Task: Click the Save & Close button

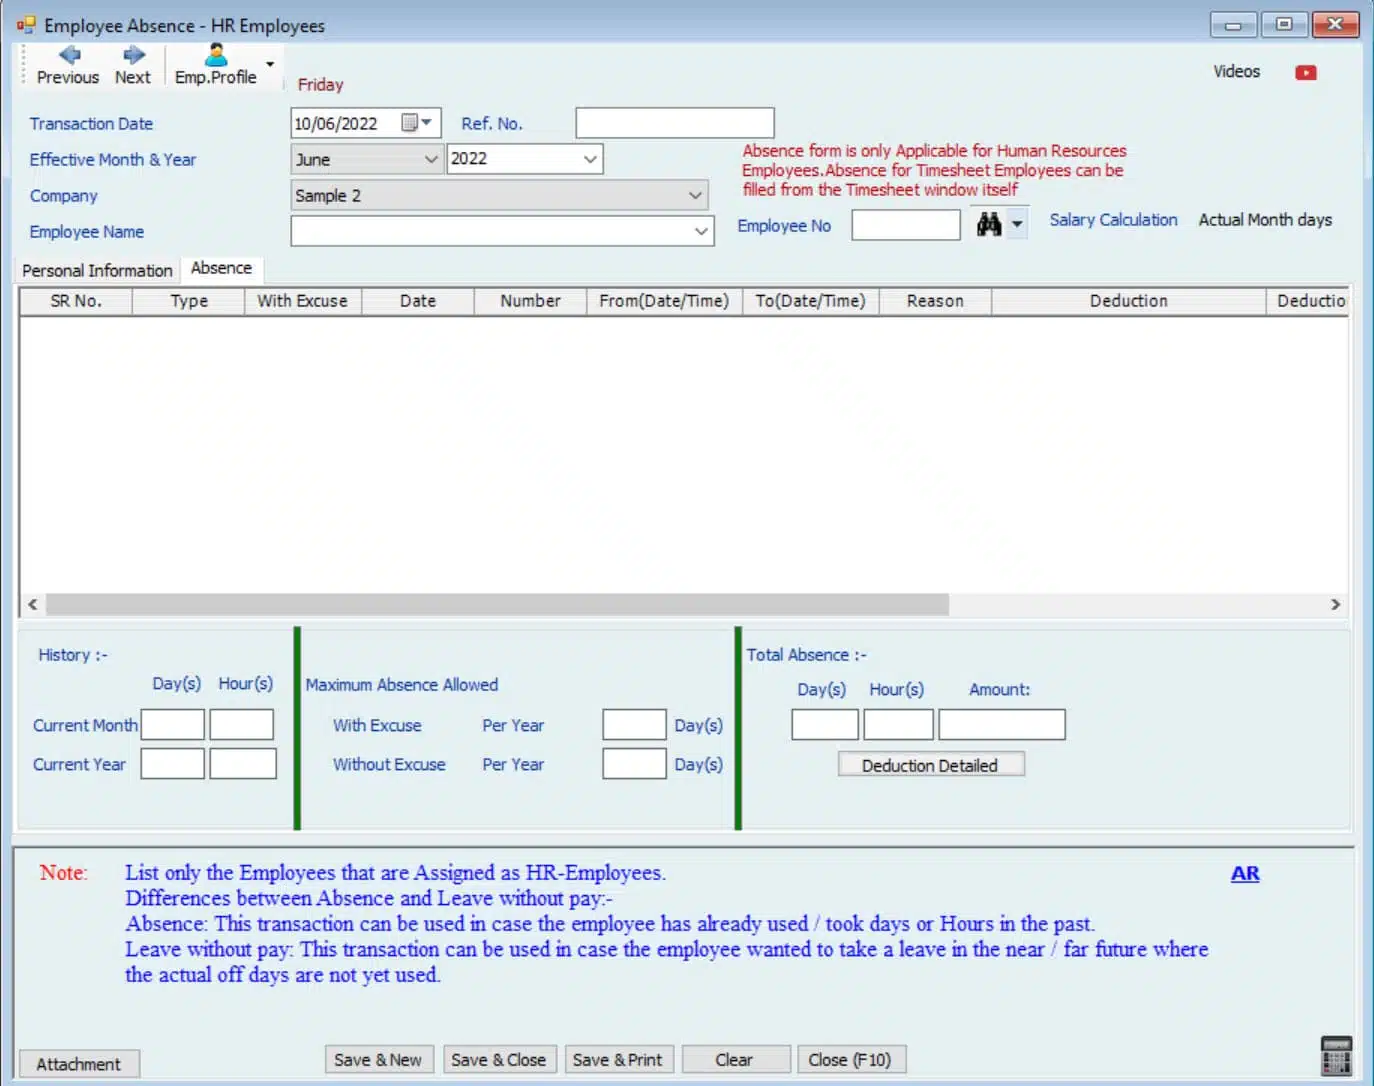Action: click(x=499, y=1060)
